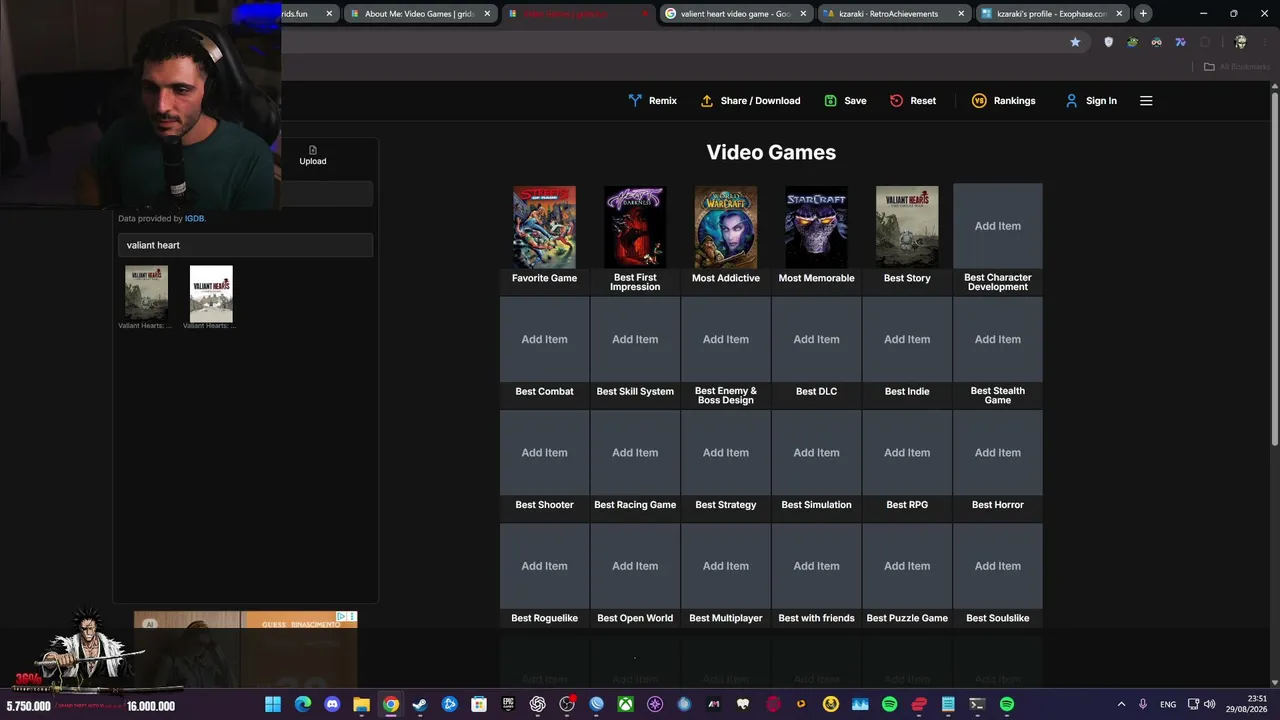Screen dimensions: 1280x720
Task: Open Microsoft Edge from the taskbar
Action: pos(302,704)
